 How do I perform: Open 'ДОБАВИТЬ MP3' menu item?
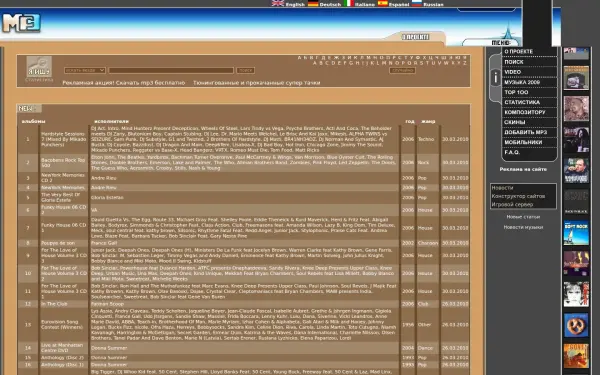tap(525, 132)
